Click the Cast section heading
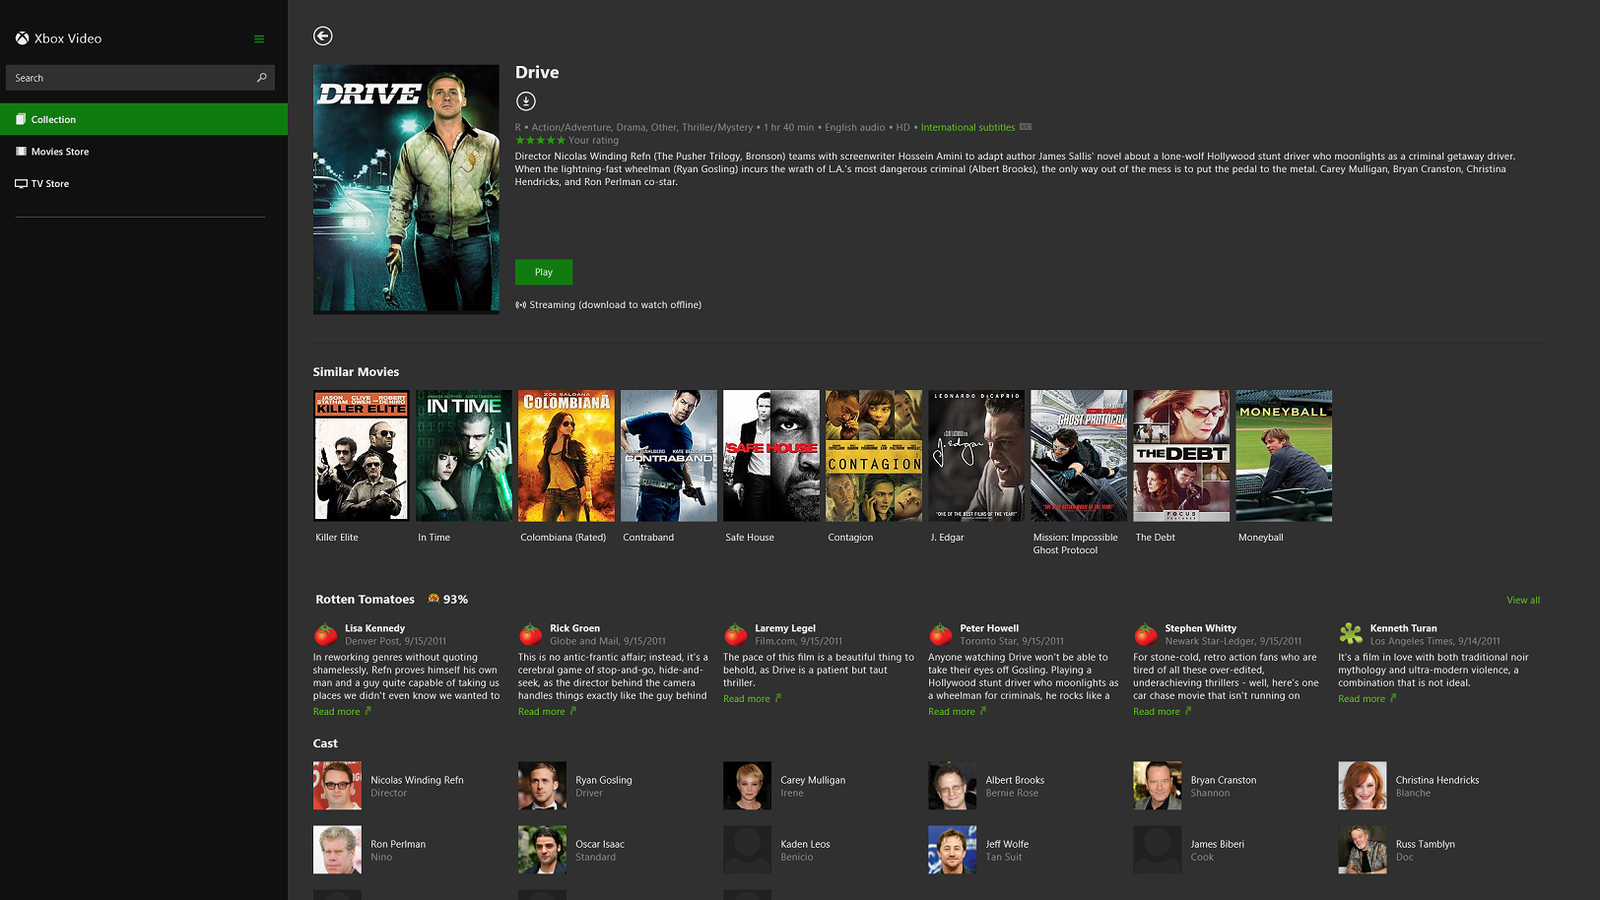Image resolution: width=1600 pixels, height=900 pixels. click(325, 744)
